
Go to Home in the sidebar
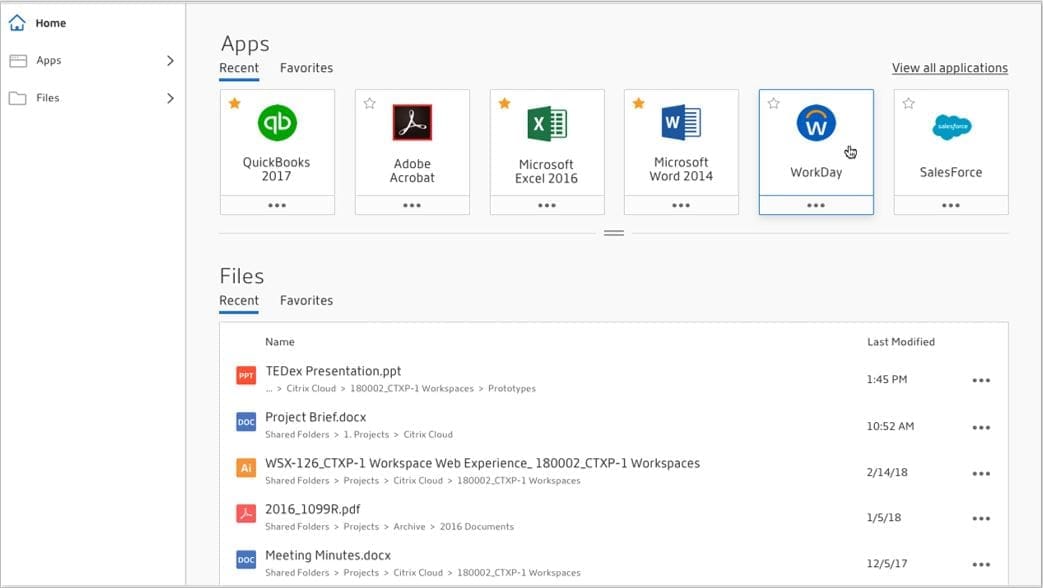(x=51, y=23)
